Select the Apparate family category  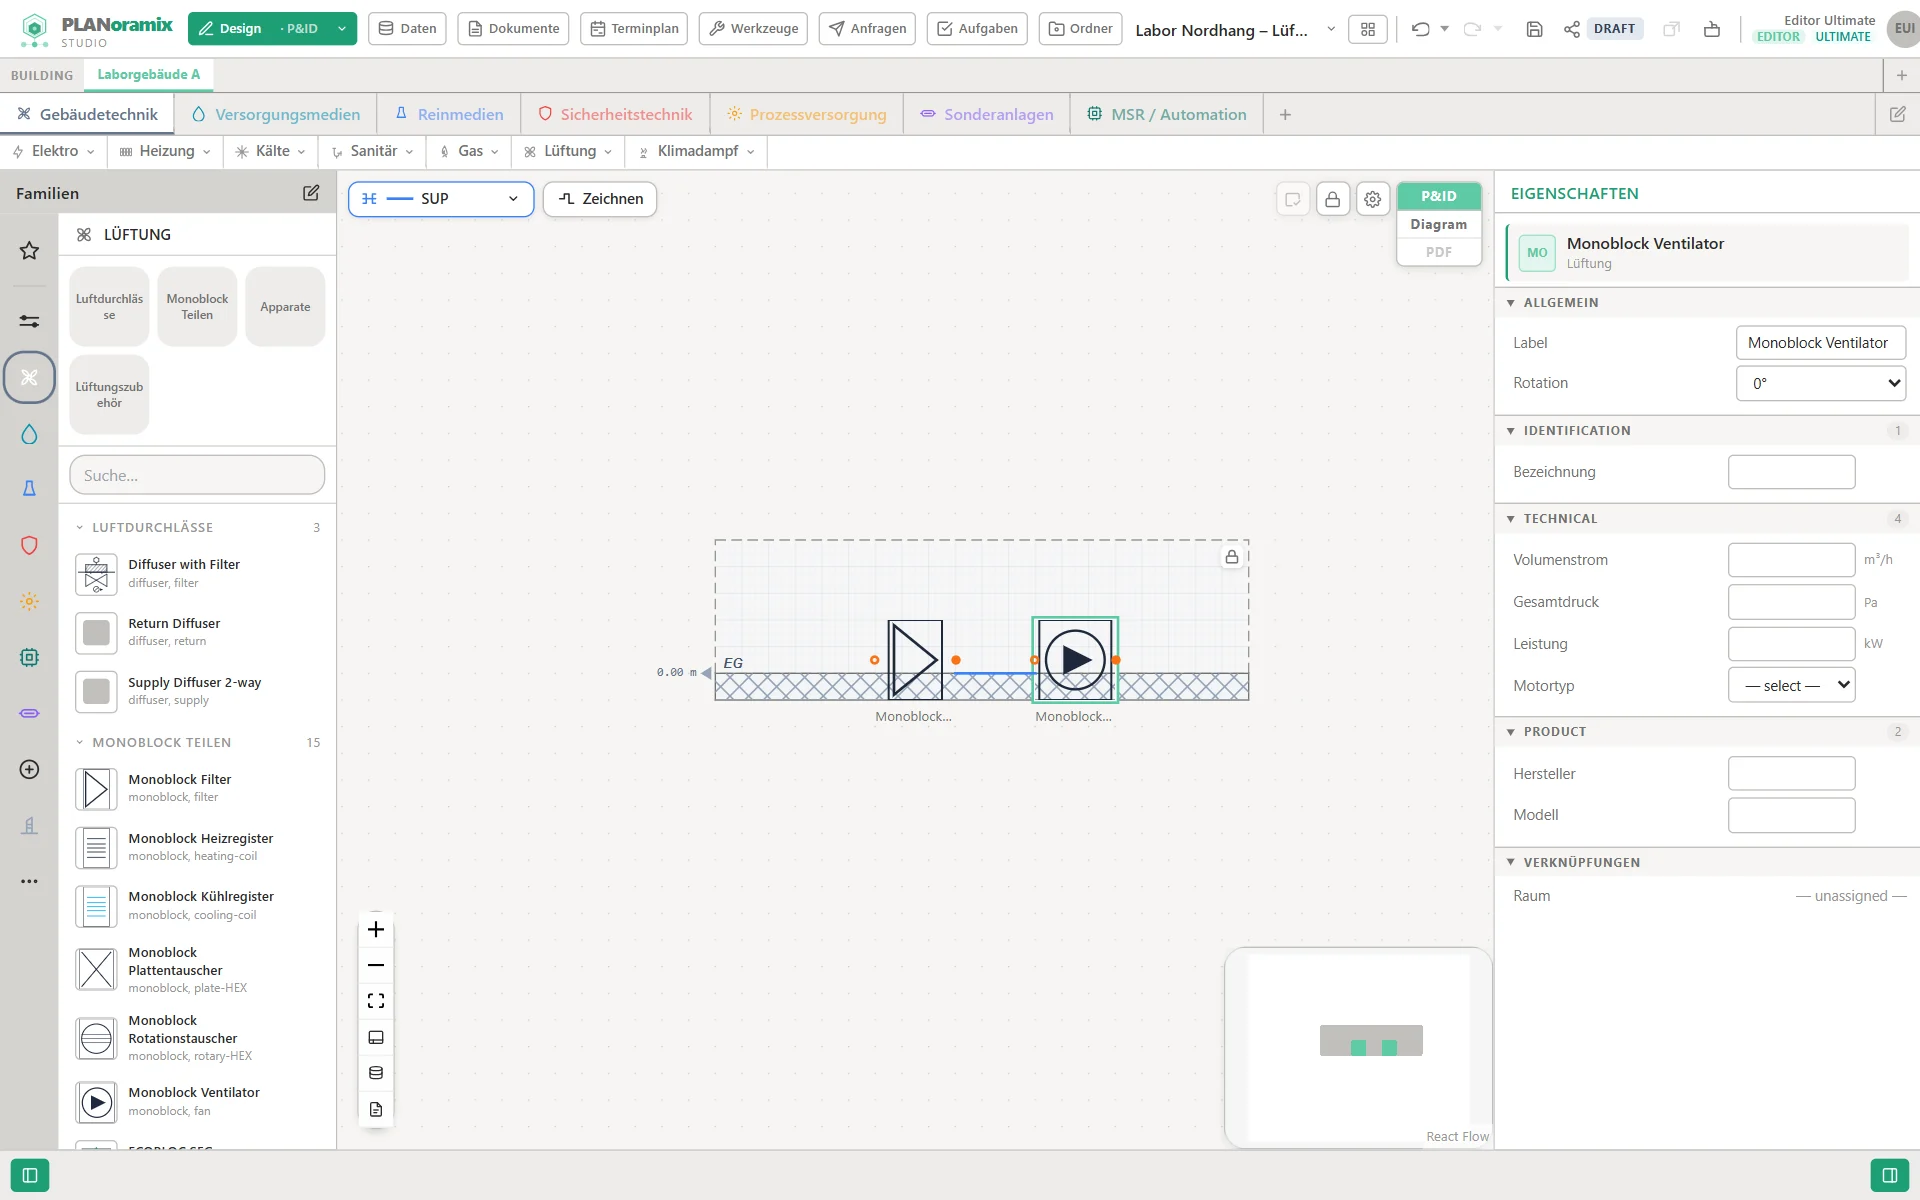tap(285, 307)
